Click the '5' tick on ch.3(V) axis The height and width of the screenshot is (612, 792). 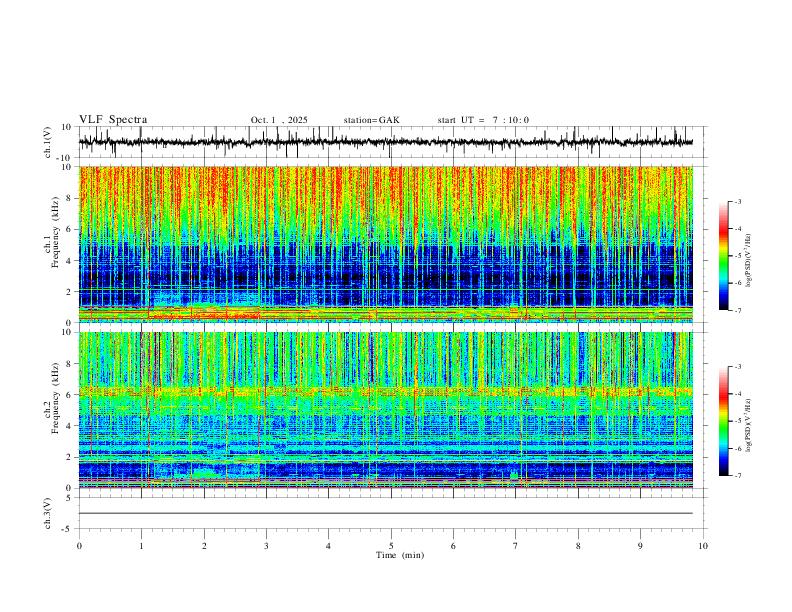(x=70, y=497)
